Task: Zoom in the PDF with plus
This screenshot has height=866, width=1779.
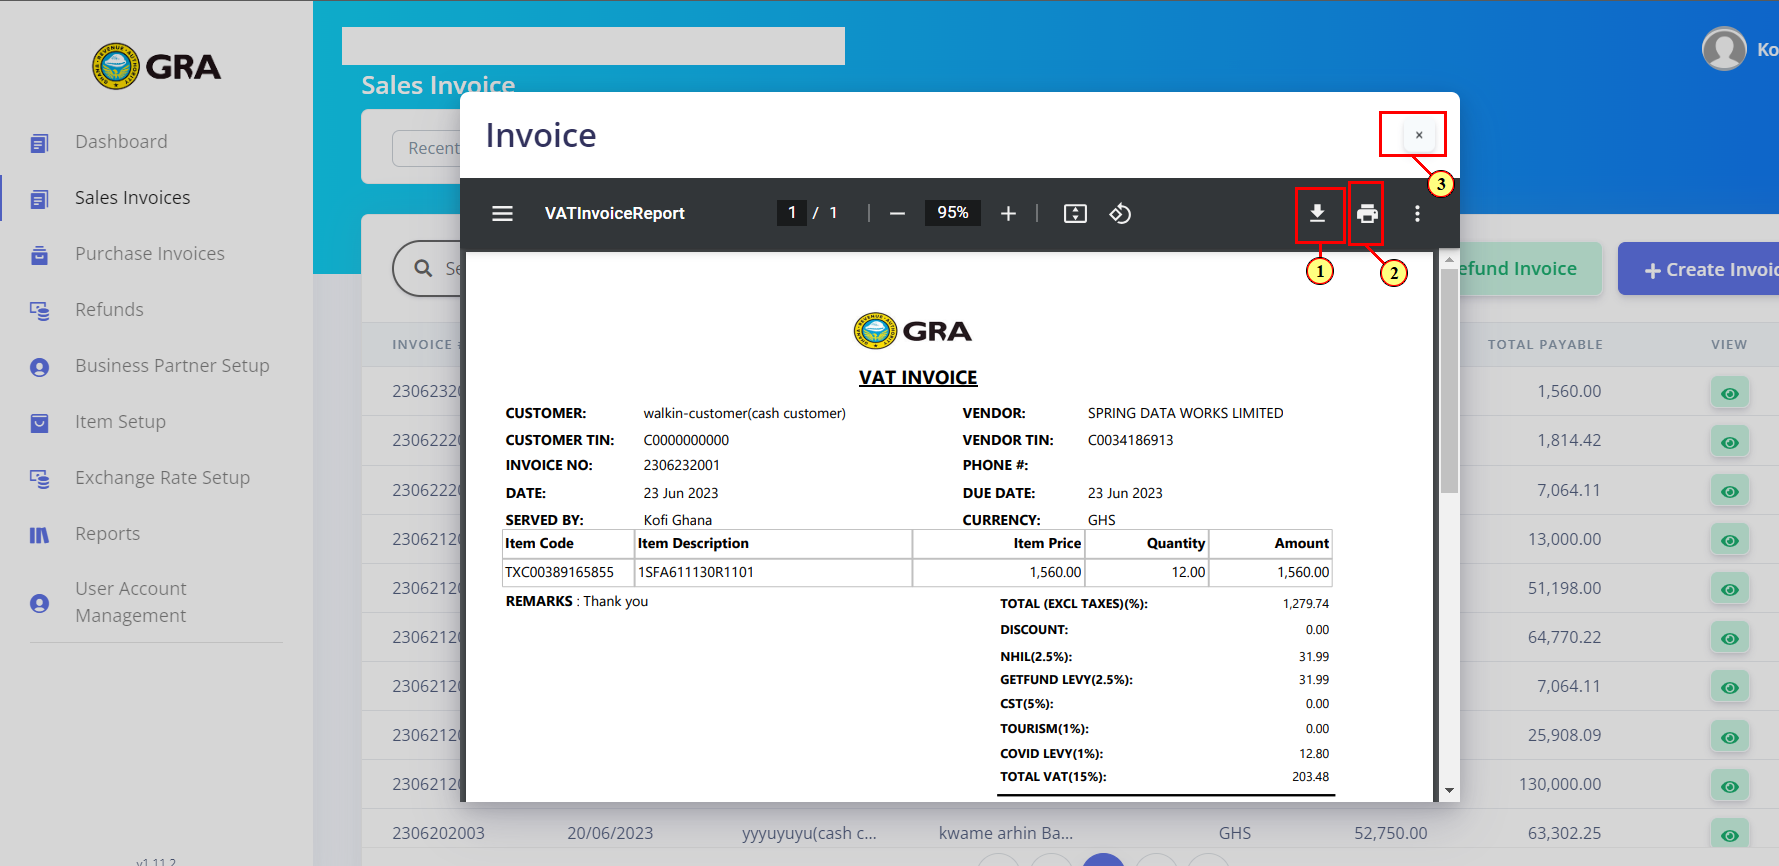Action: click(1008, 213)
